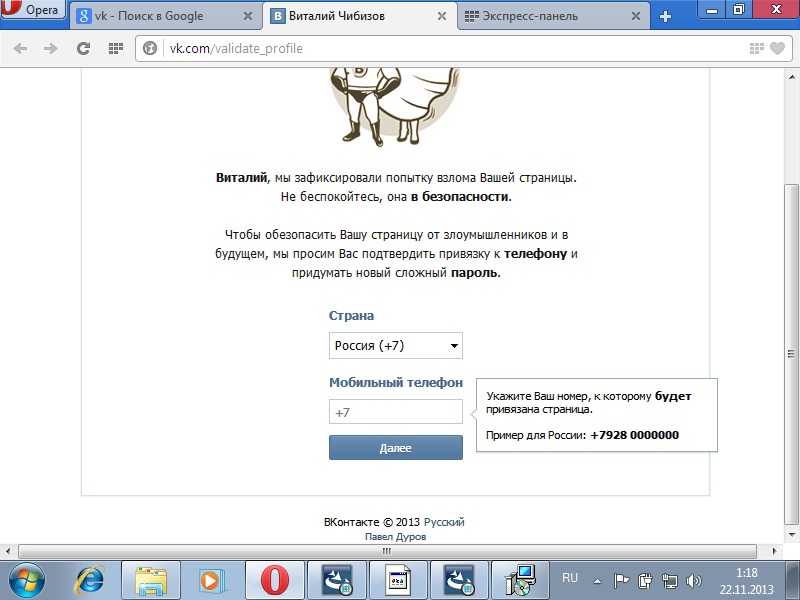The image size is (800, 600).
Task: Open the Павел Дуров link
Action: 395,537
